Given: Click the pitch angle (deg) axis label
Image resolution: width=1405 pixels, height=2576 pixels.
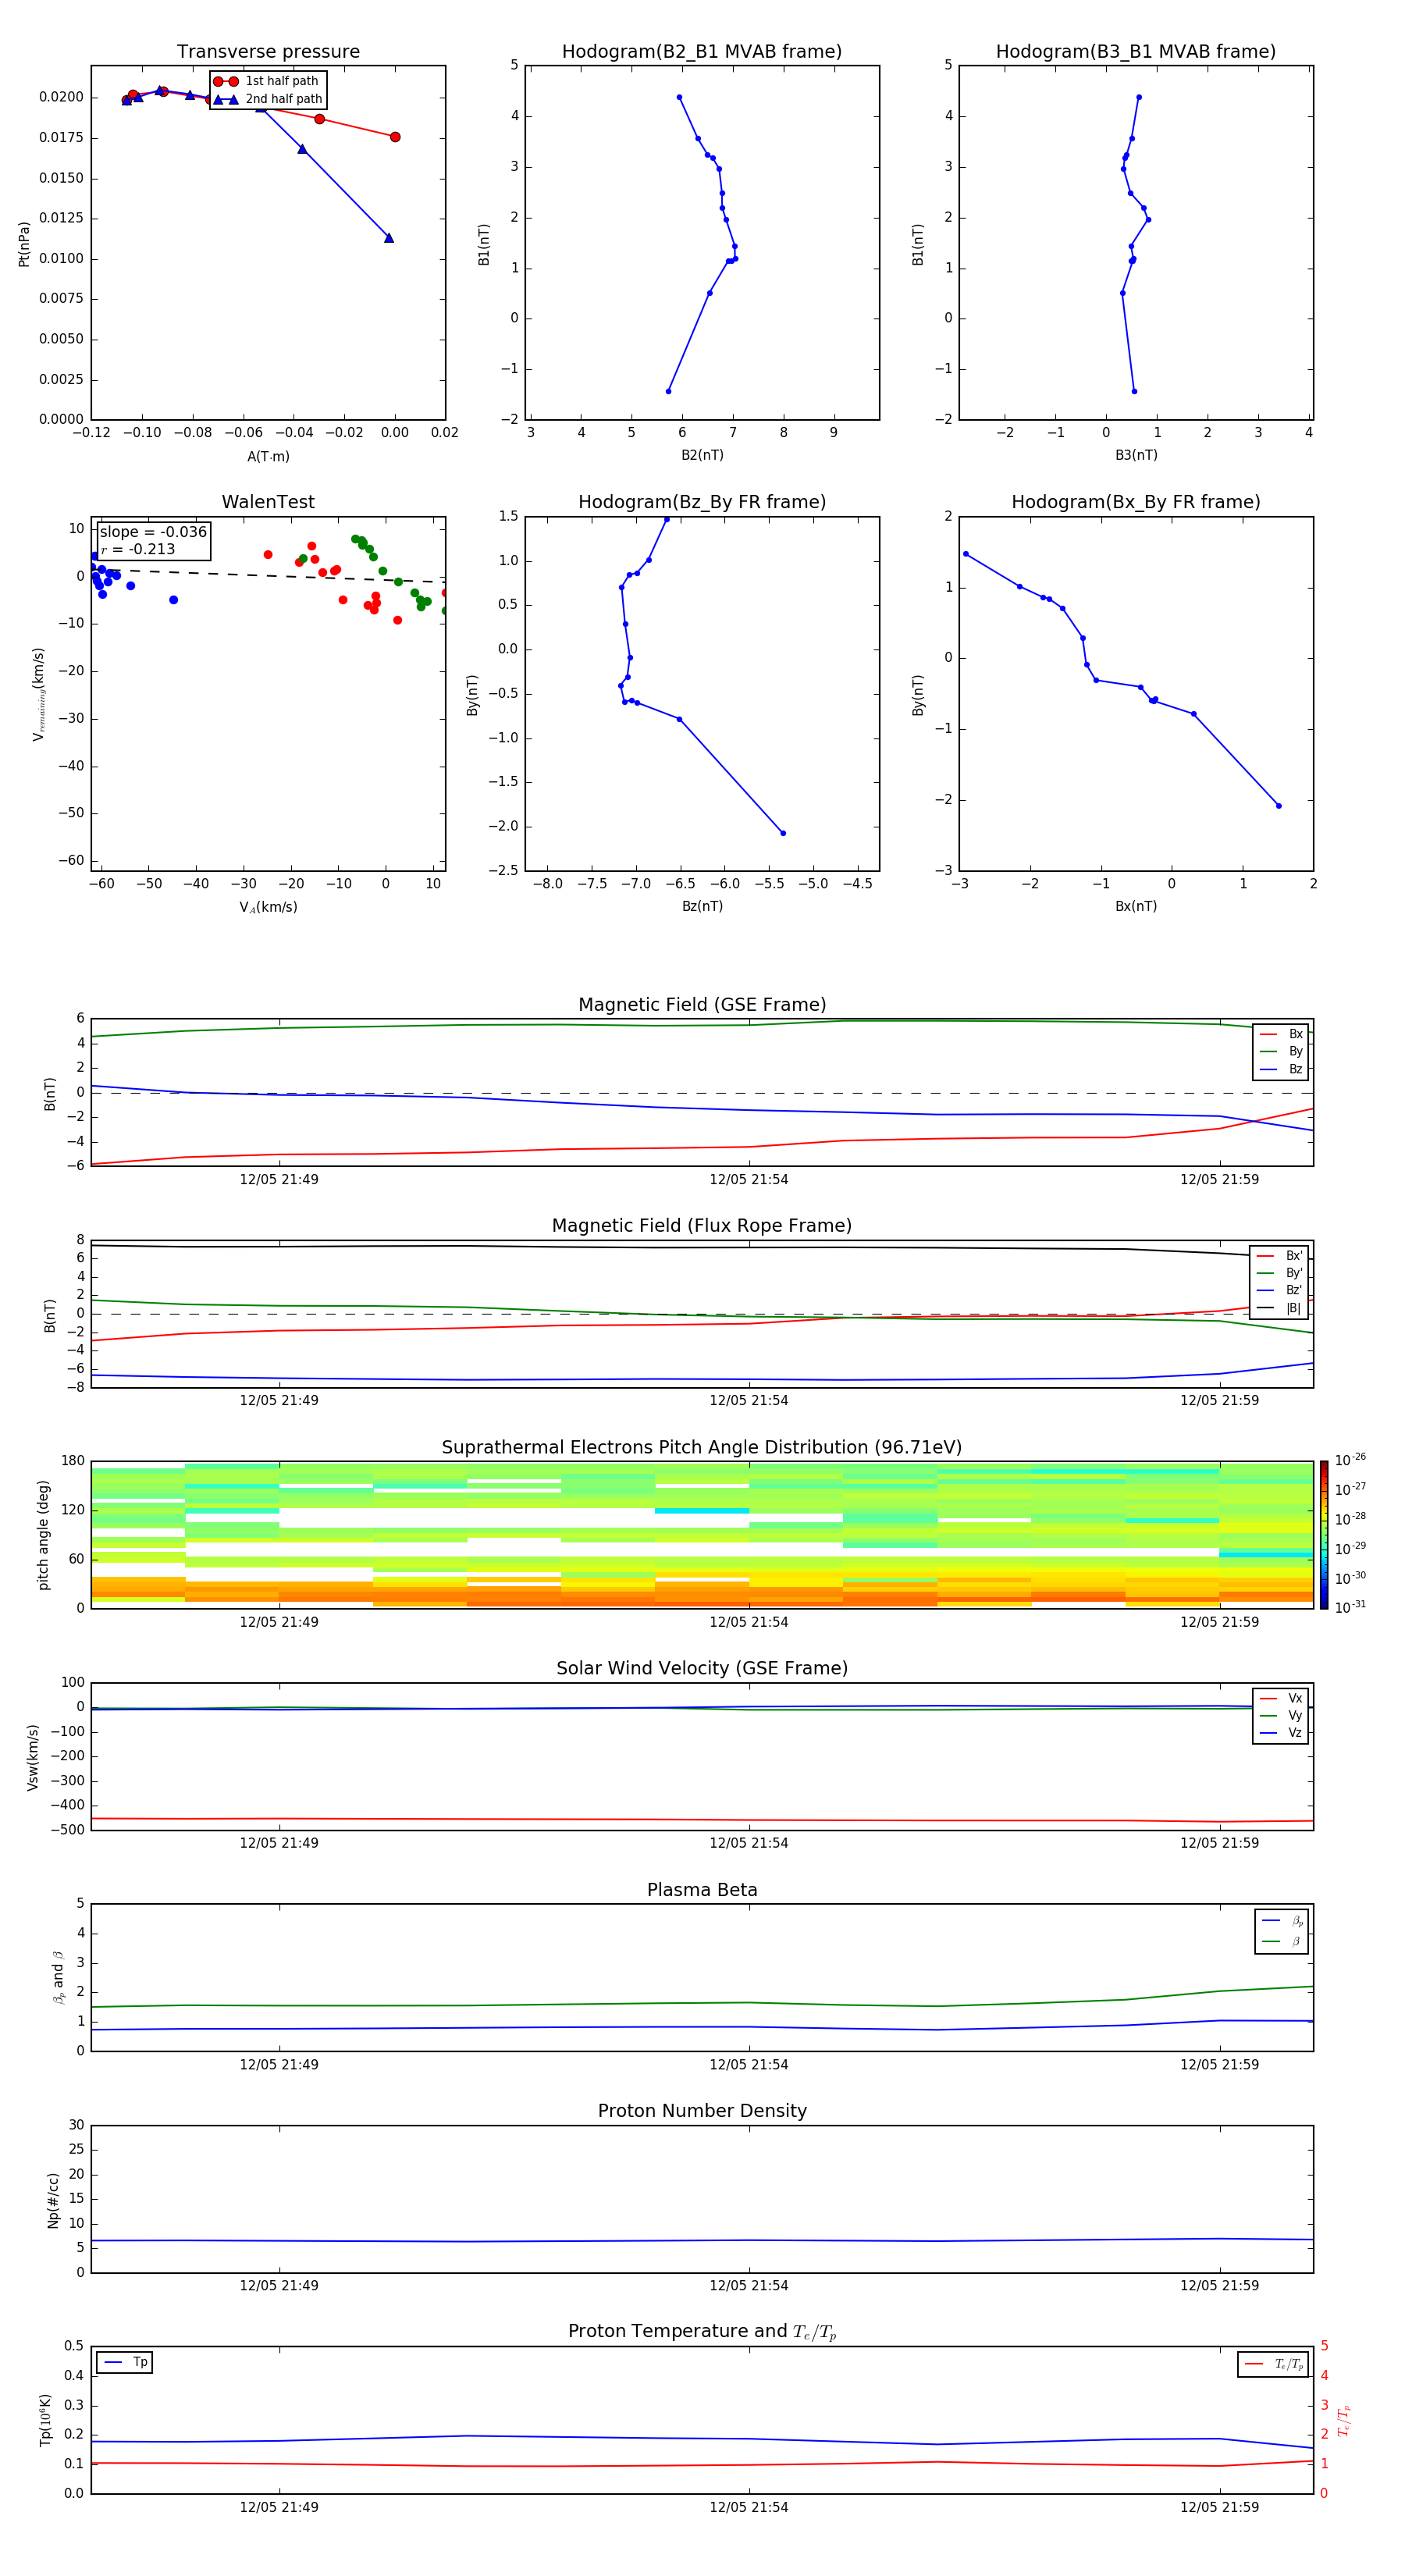Looking at the screenshot, I should [43, 1535].
